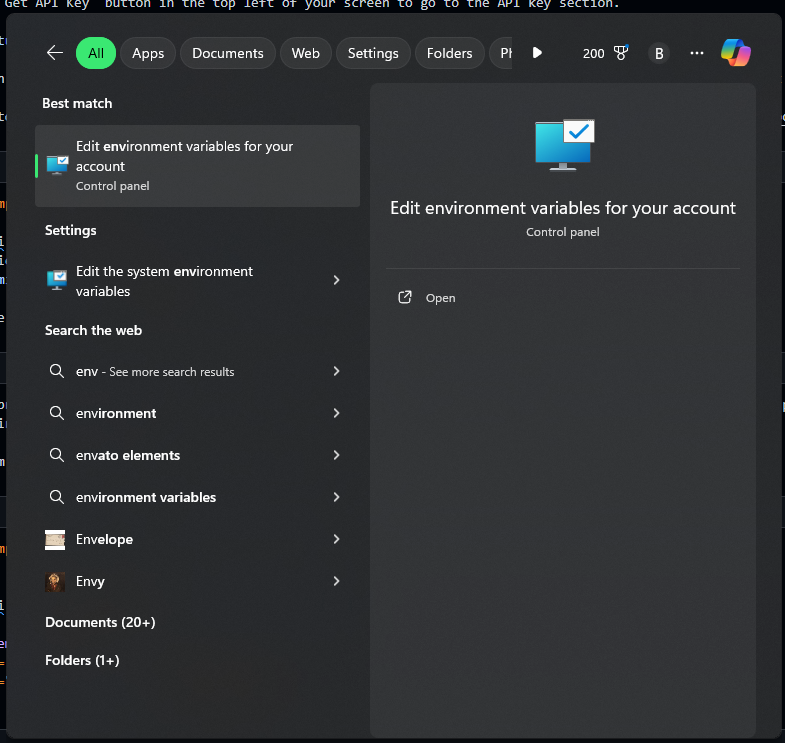Image resolution: width=785 pixels, height=743 pixels.
Task: Click the large monitor icon in preview pane
Action: click(564, 143)
